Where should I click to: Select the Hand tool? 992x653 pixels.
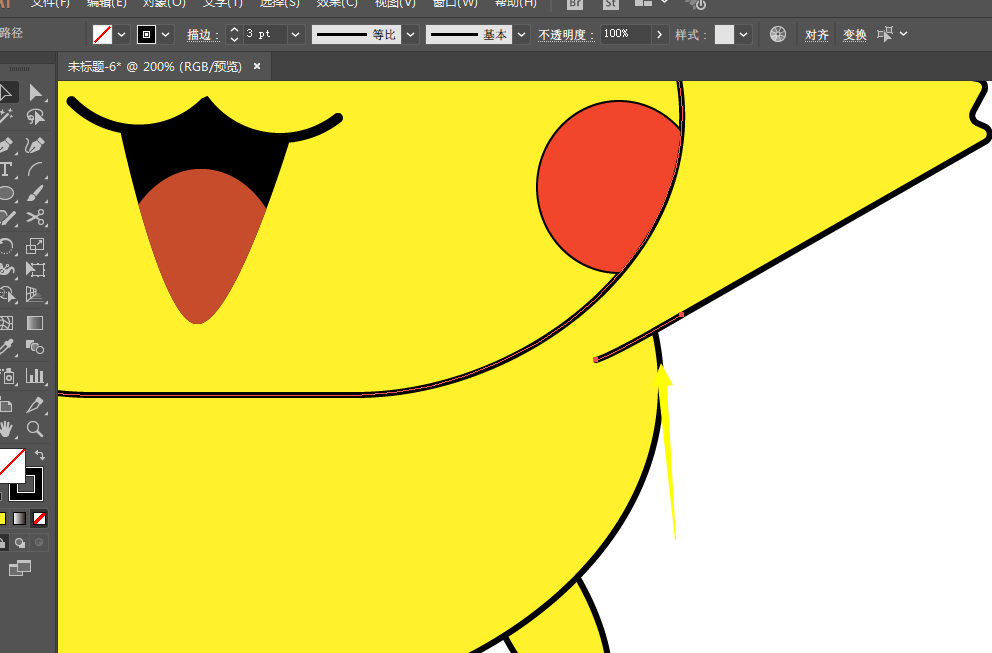(6, 429)
